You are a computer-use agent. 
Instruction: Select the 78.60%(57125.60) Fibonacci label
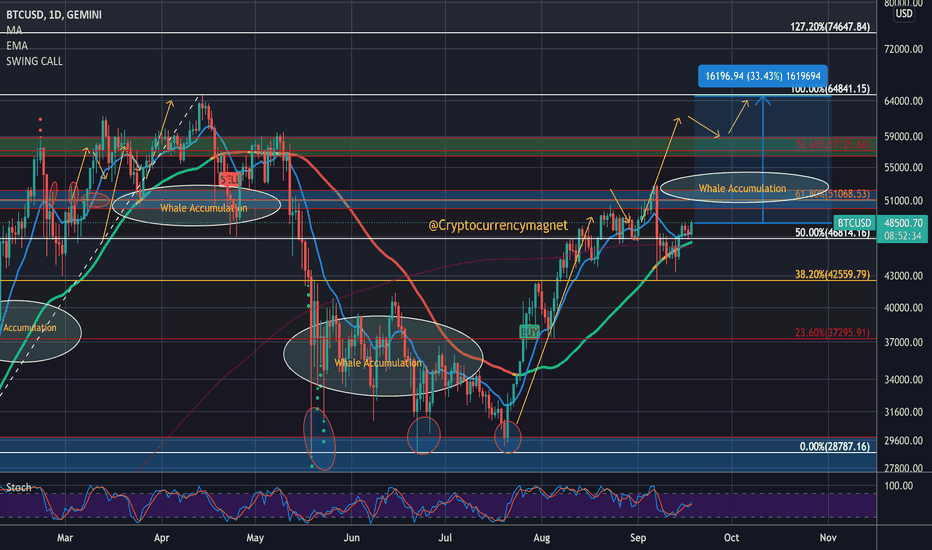click(832, 144)
